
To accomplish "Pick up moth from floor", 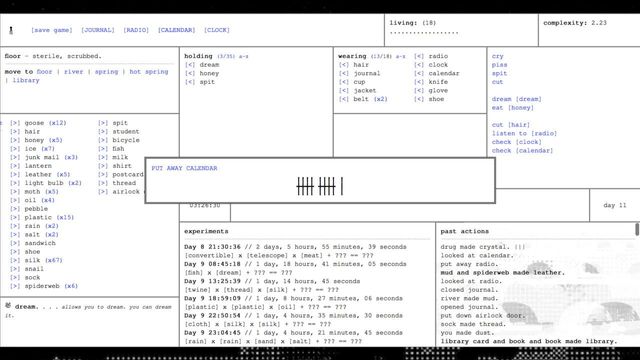I will (x=15, y=191).
